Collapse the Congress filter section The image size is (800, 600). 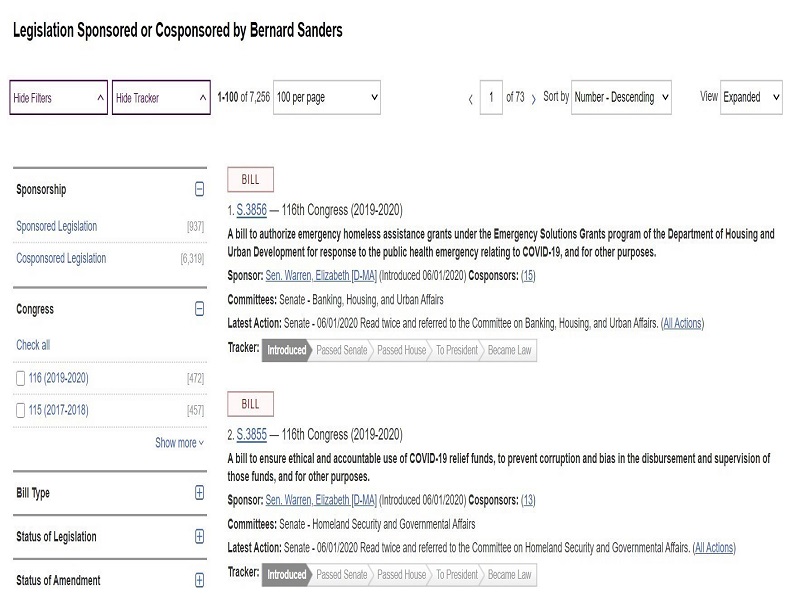[x=199, y=309]
